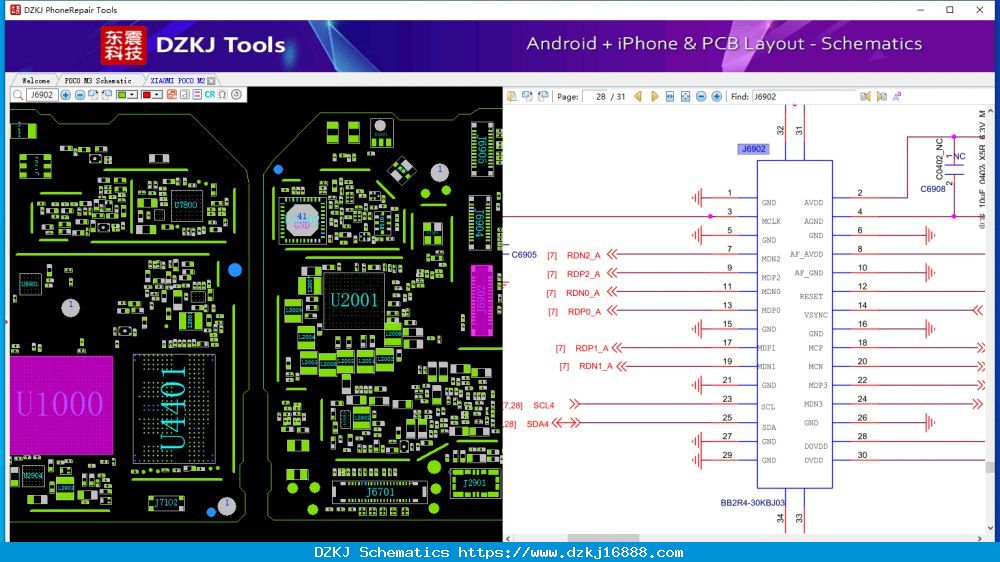Click the SDA4 net label

pyautogui.click(x=538, y=424)
